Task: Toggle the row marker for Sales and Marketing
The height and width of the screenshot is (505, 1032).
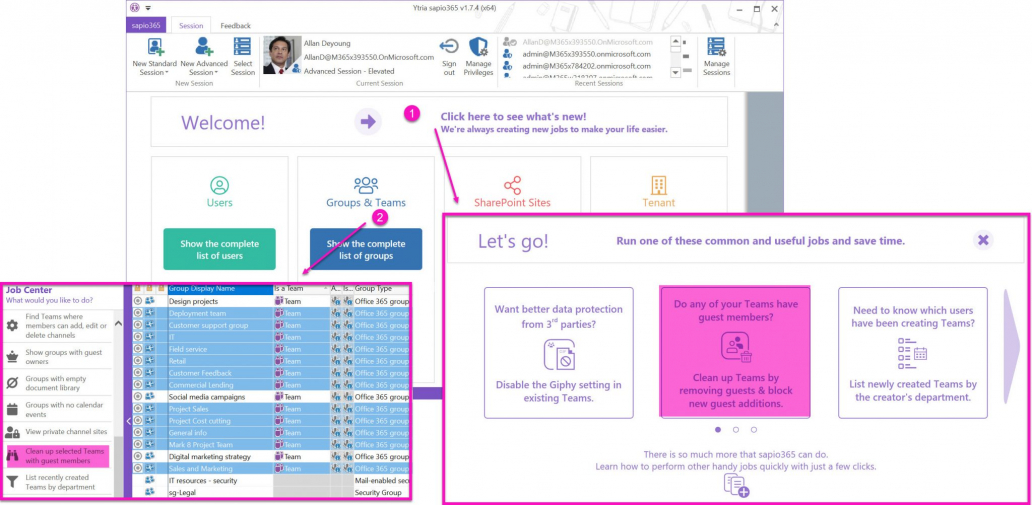Action: pos(138,468)
